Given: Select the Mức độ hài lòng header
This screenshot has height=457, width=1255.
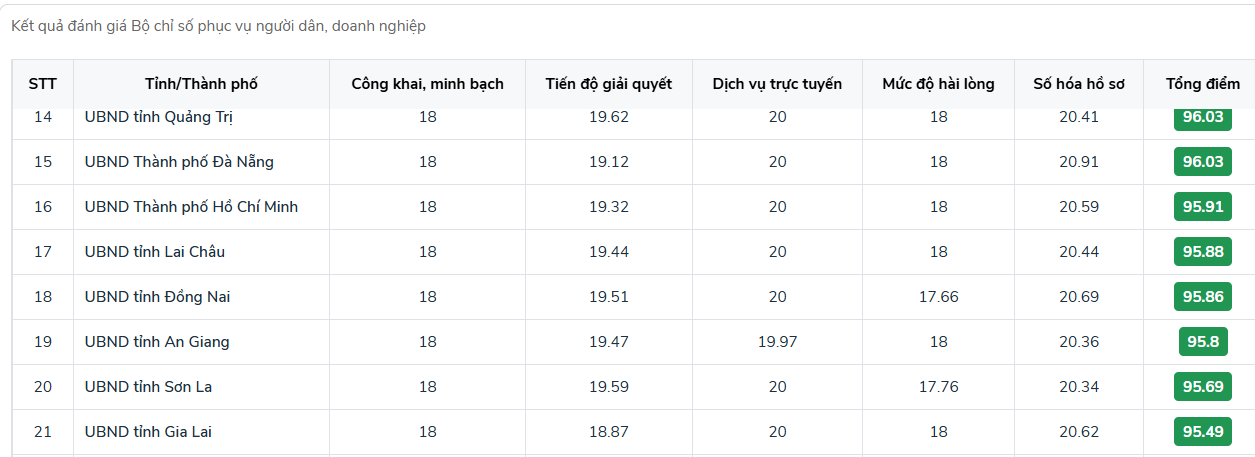Looking at the screenshot, I should [x=938, y=84].
